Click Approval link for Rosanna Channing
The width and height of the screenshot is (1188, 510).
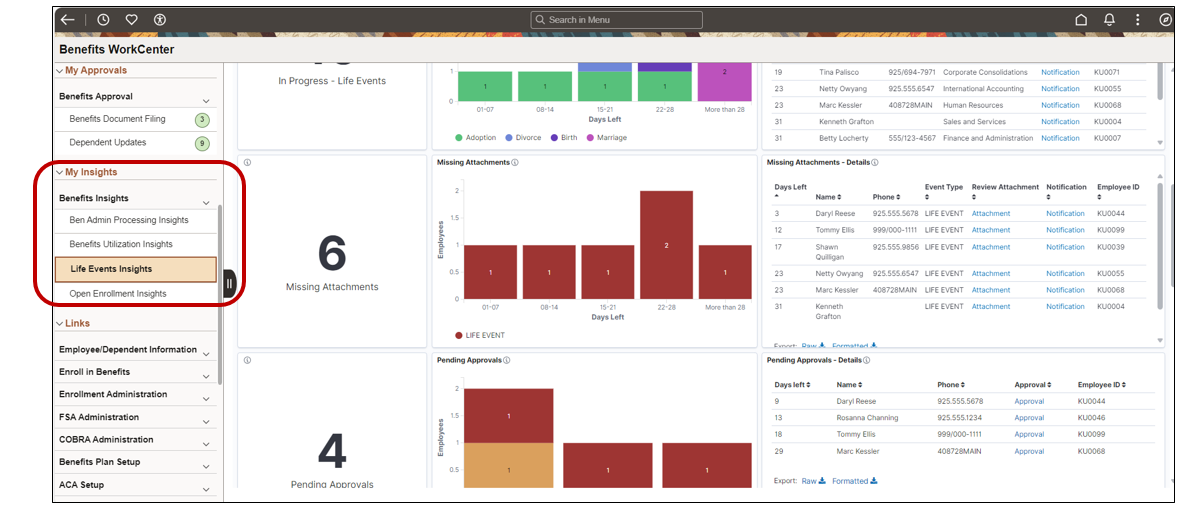pyautogui.click(x=1029, y=418)
